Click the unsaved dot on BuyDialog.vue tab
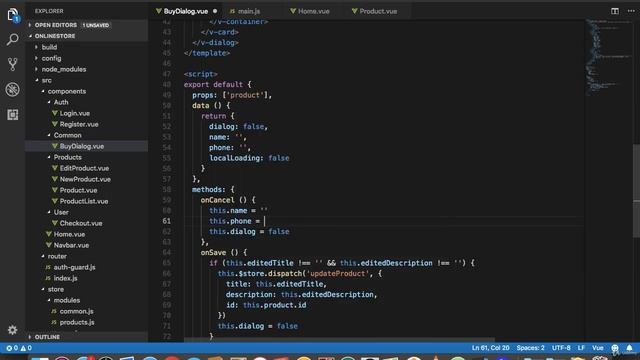This screenshot has width=640, height=360. pyautogui.click(x=215, y=11)
